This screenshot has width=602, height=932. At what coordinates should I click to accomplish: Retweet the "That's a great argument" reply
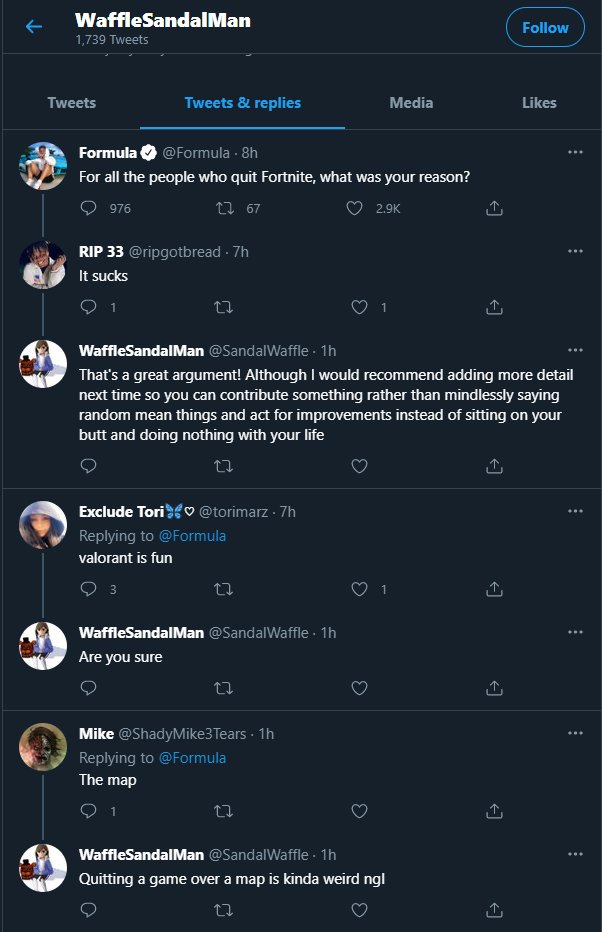225,465
